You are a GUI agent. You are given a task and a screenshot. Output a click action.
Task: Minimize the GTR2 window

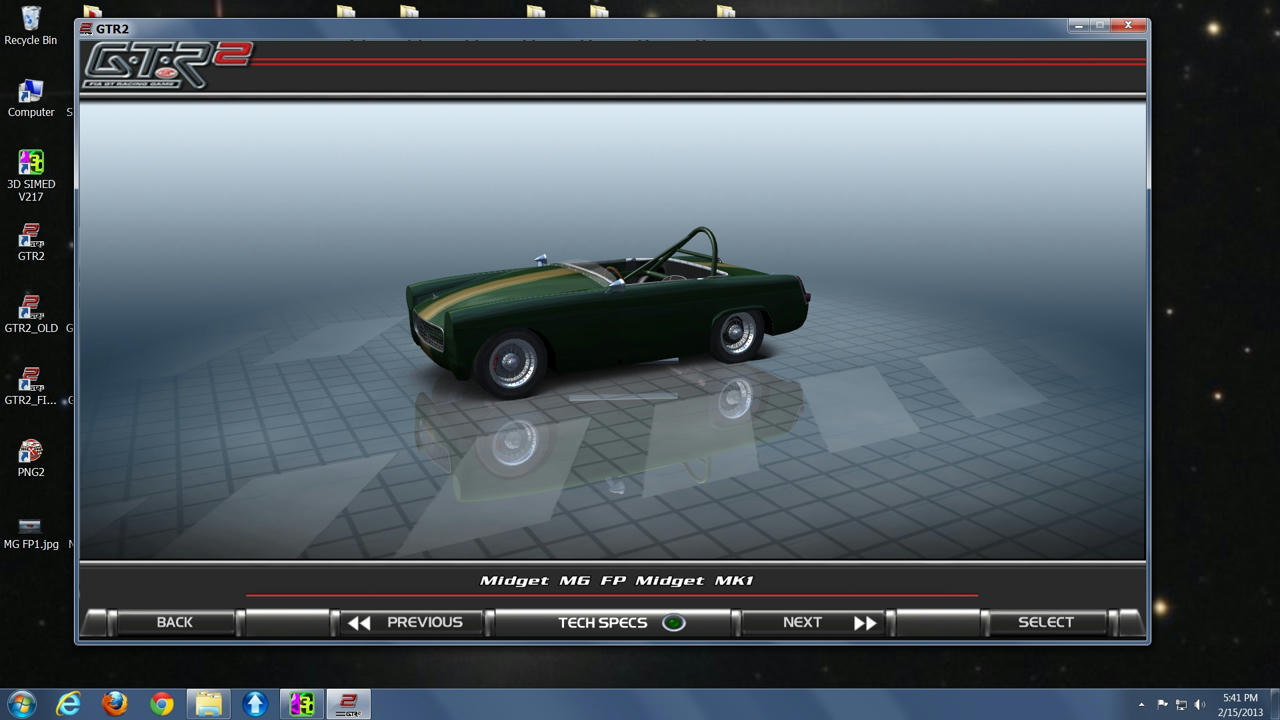(1078, 25)
